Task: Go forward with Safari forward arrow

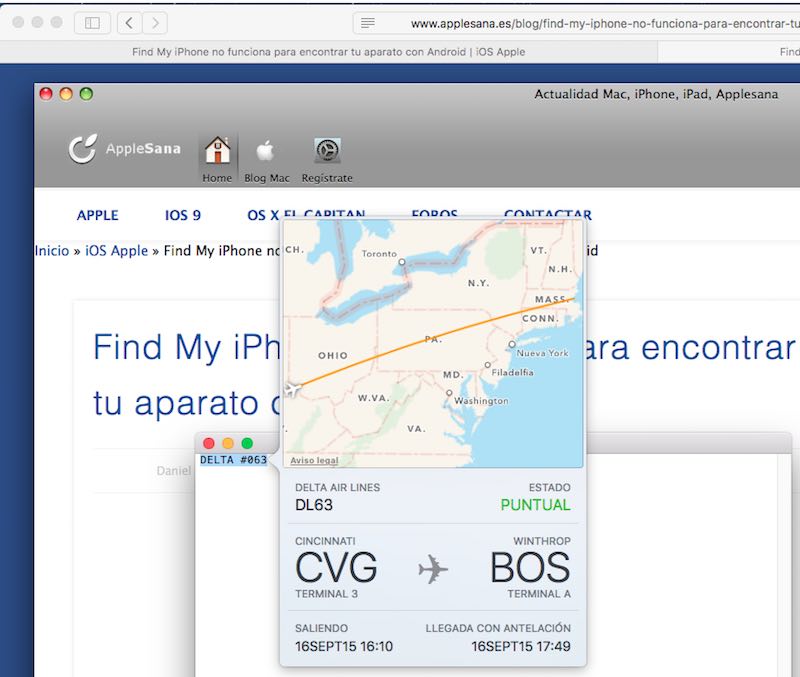Action: coord(155,23)
